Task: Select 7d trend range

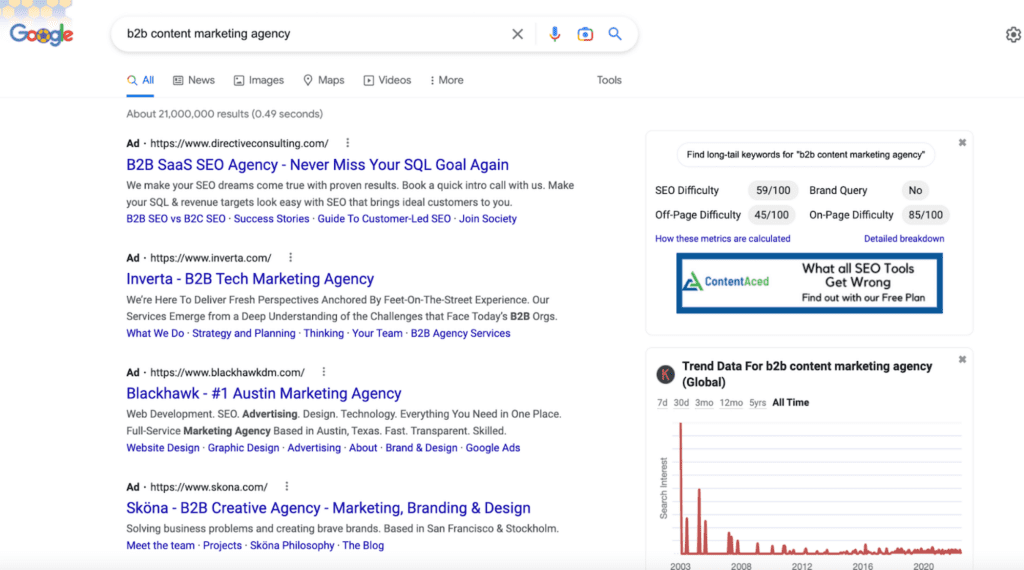Action: [662, 403]
